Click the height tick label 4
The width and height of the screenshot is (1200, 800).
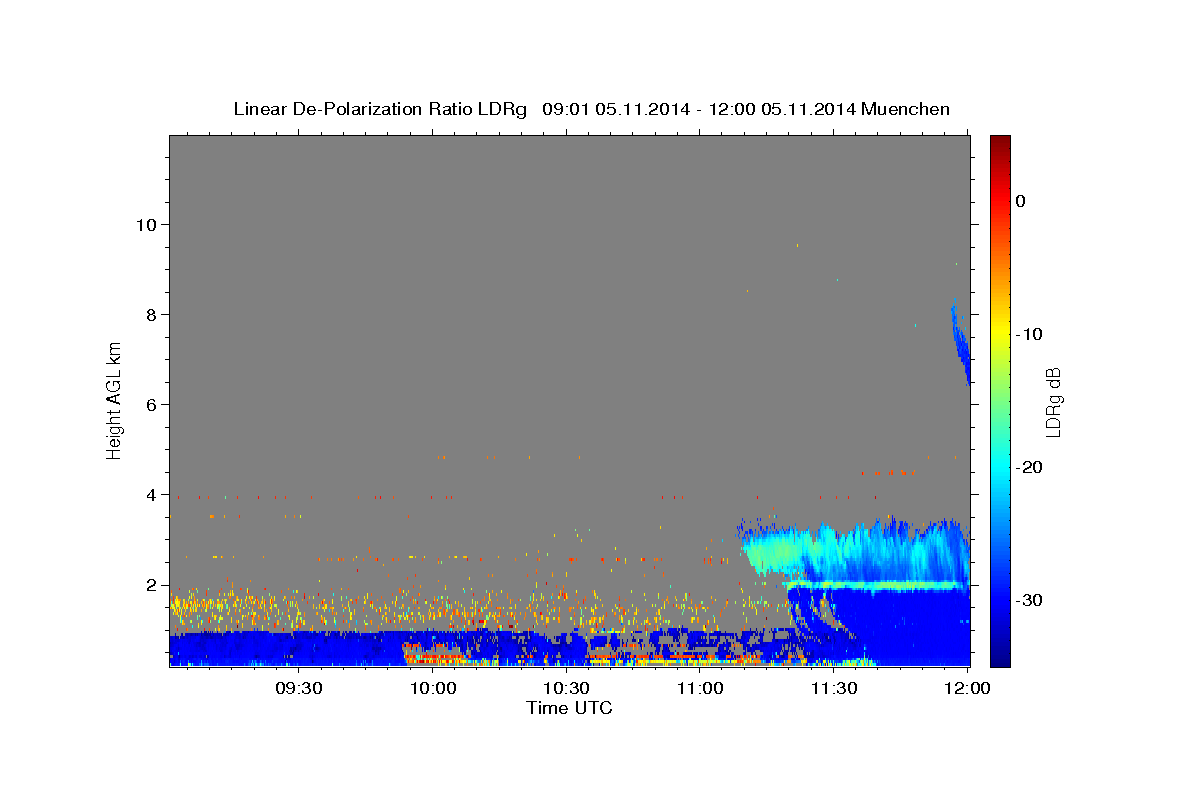(x=150, y=494)
